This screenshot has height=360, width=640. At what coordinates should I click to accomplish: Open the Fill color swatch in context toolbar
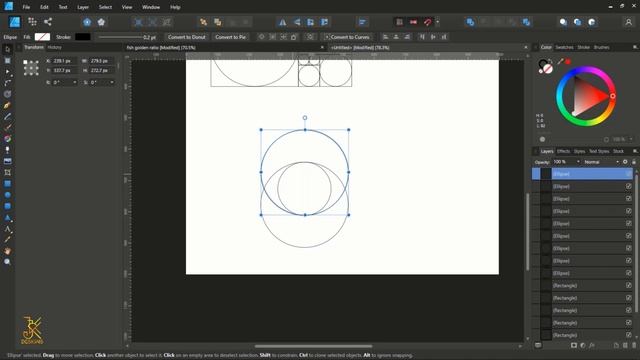tap(42, 37)
